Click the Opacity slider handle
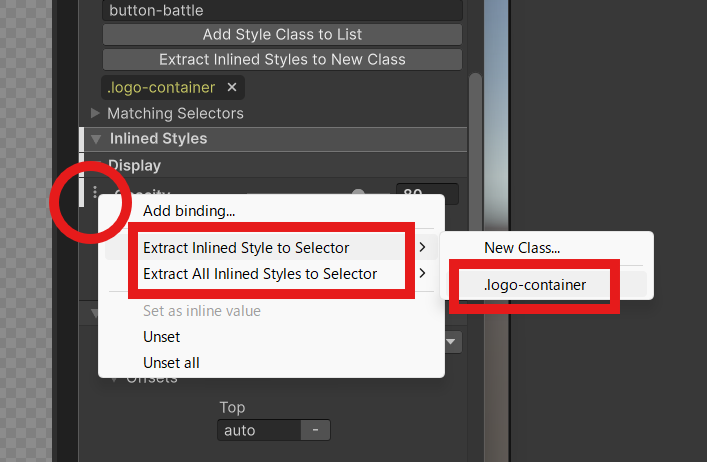Screen dimensions: 707x462 (x=357, y=194)
